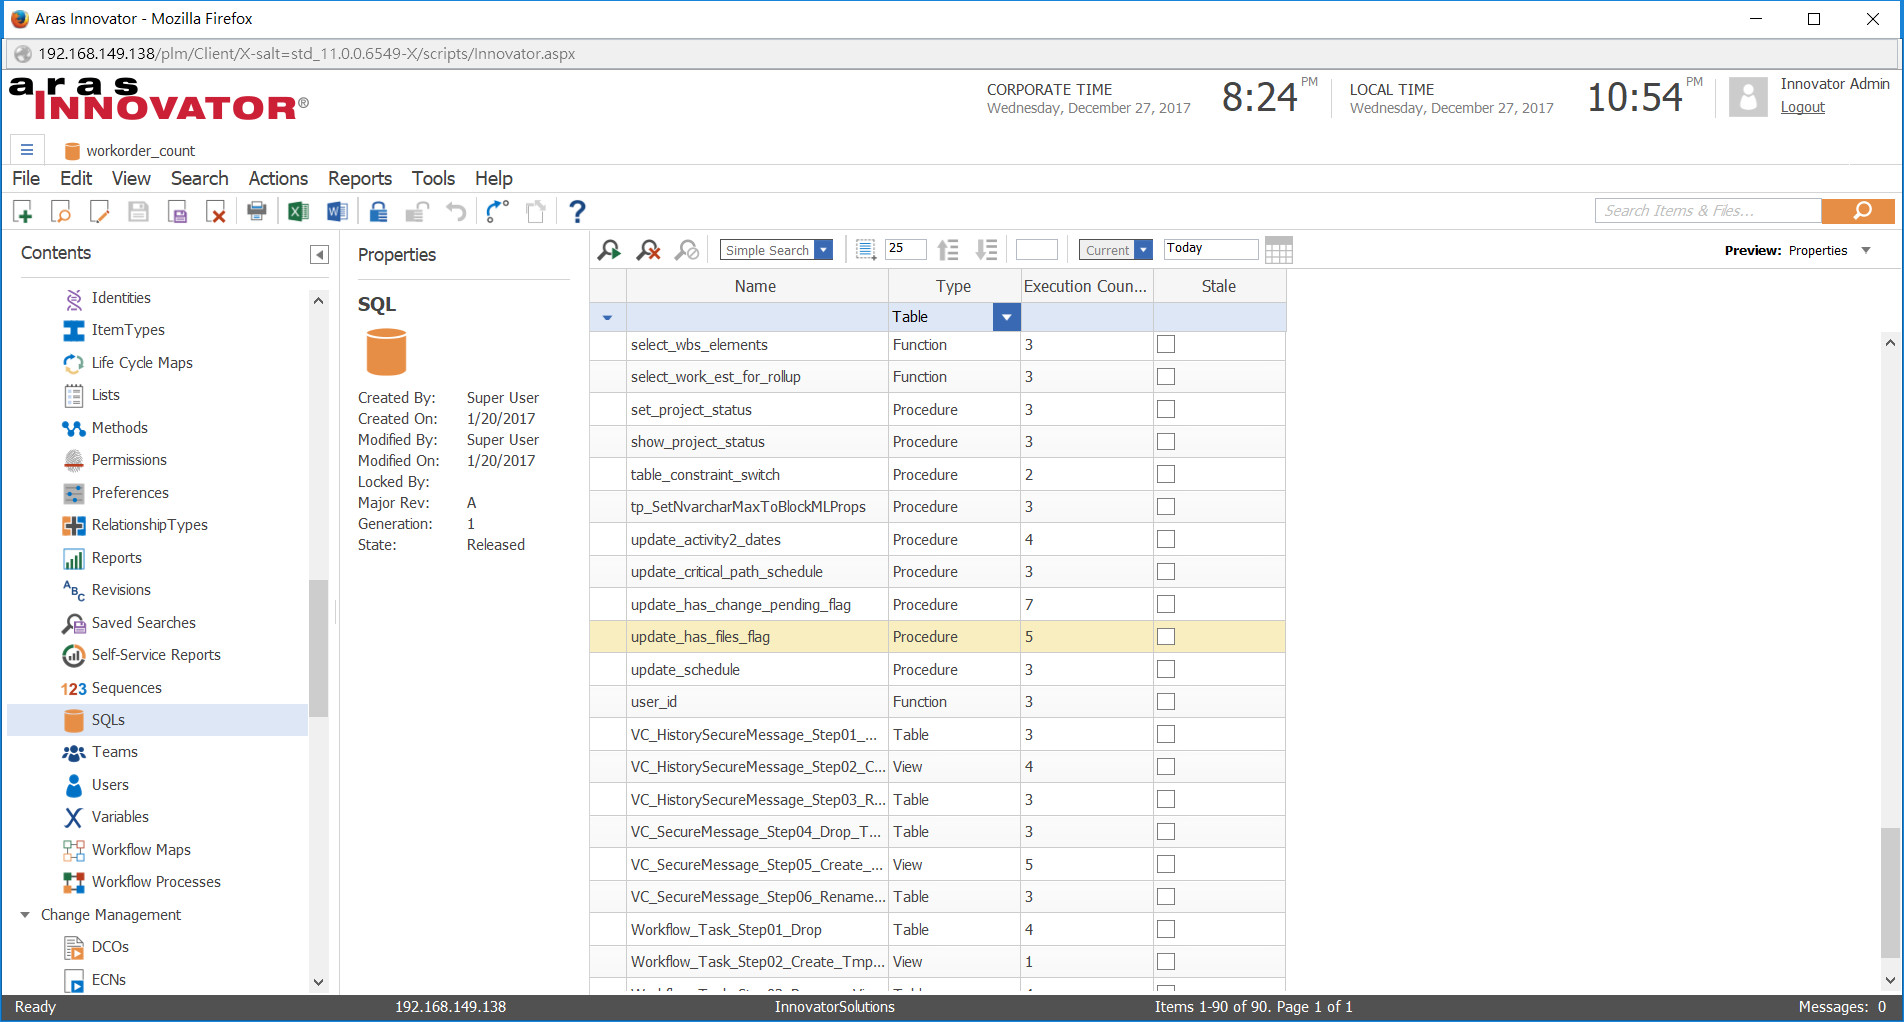Click the previous page icon in search bar
1904x1022 pixels.
point(948,250)
